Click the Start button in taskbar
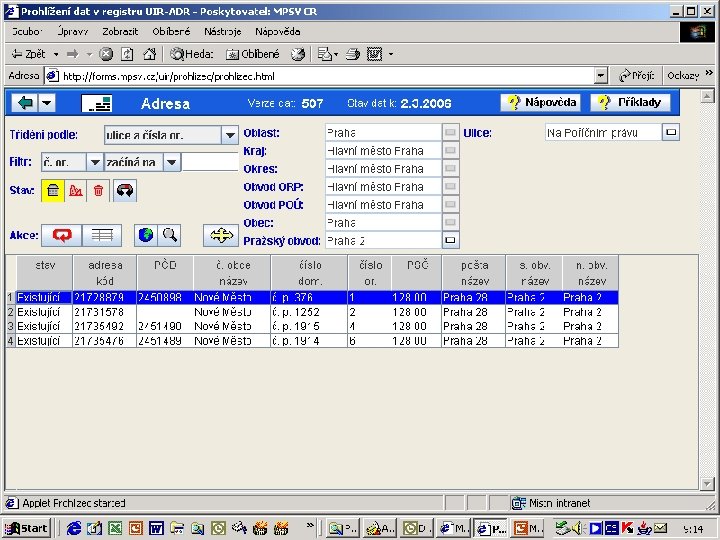This screenshot has height=540, width=720. click(27, 528)
